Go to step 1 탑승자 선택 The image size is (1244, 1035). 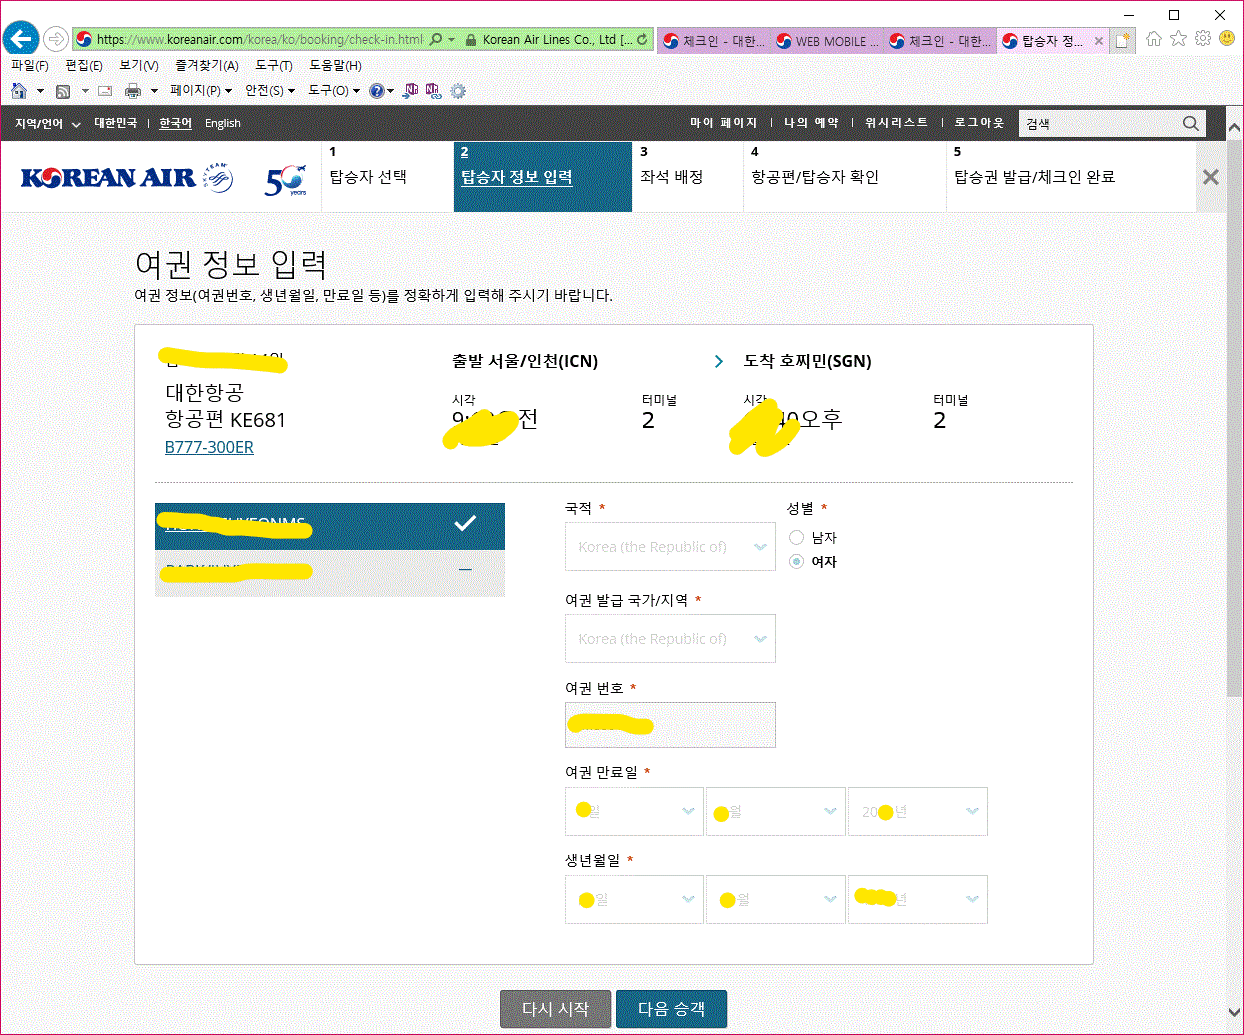387,176
